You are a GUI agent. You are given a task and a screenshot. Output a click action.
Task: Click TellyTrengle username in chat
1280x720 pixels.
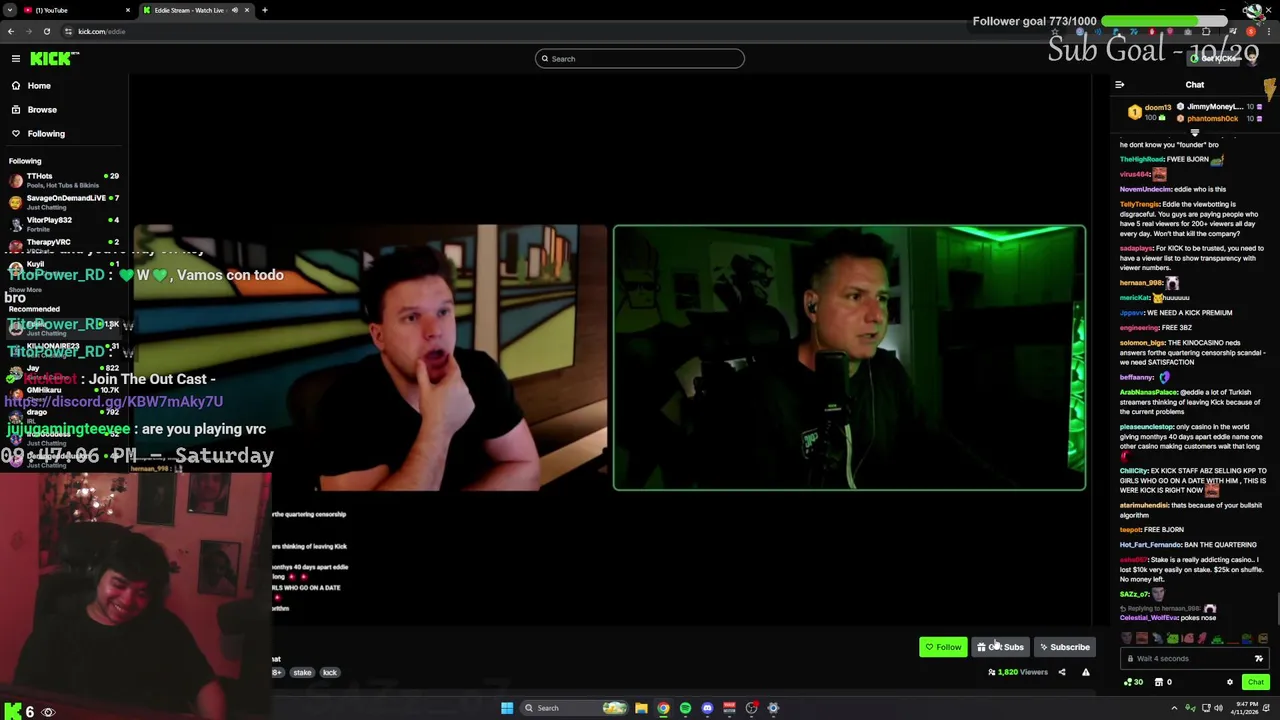[1139, 205]
